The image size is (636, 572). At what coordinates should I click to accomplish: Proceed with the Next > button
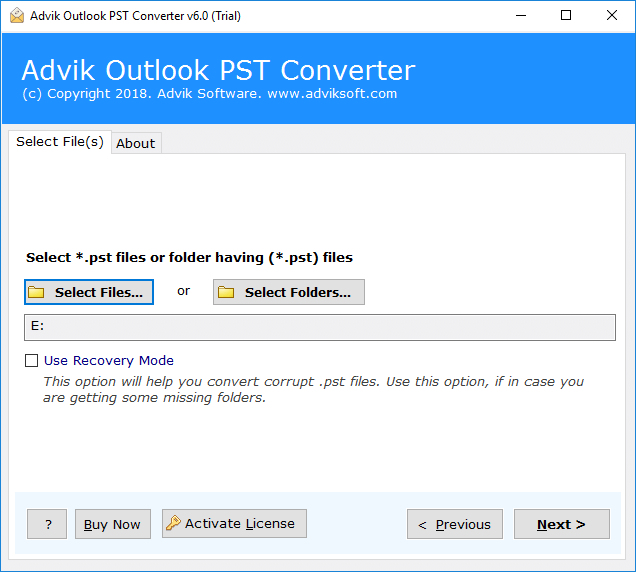coord(562,524)
